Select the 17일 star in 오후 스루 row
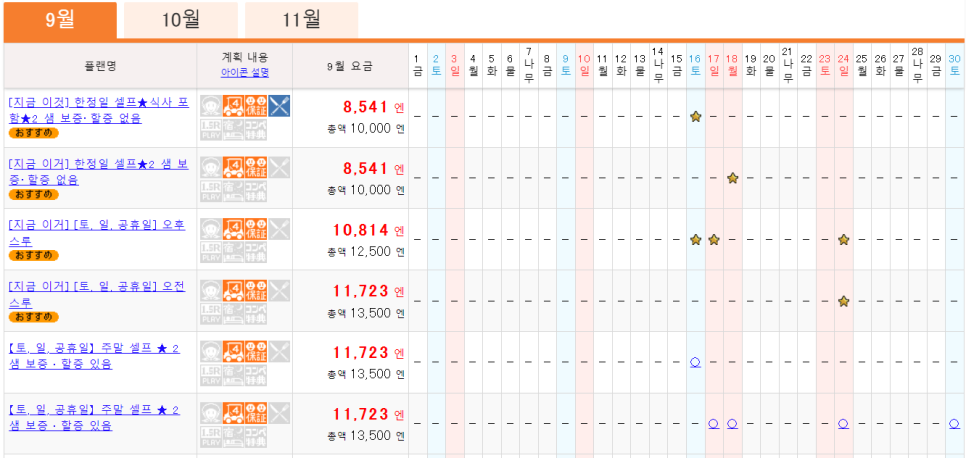 714,239
